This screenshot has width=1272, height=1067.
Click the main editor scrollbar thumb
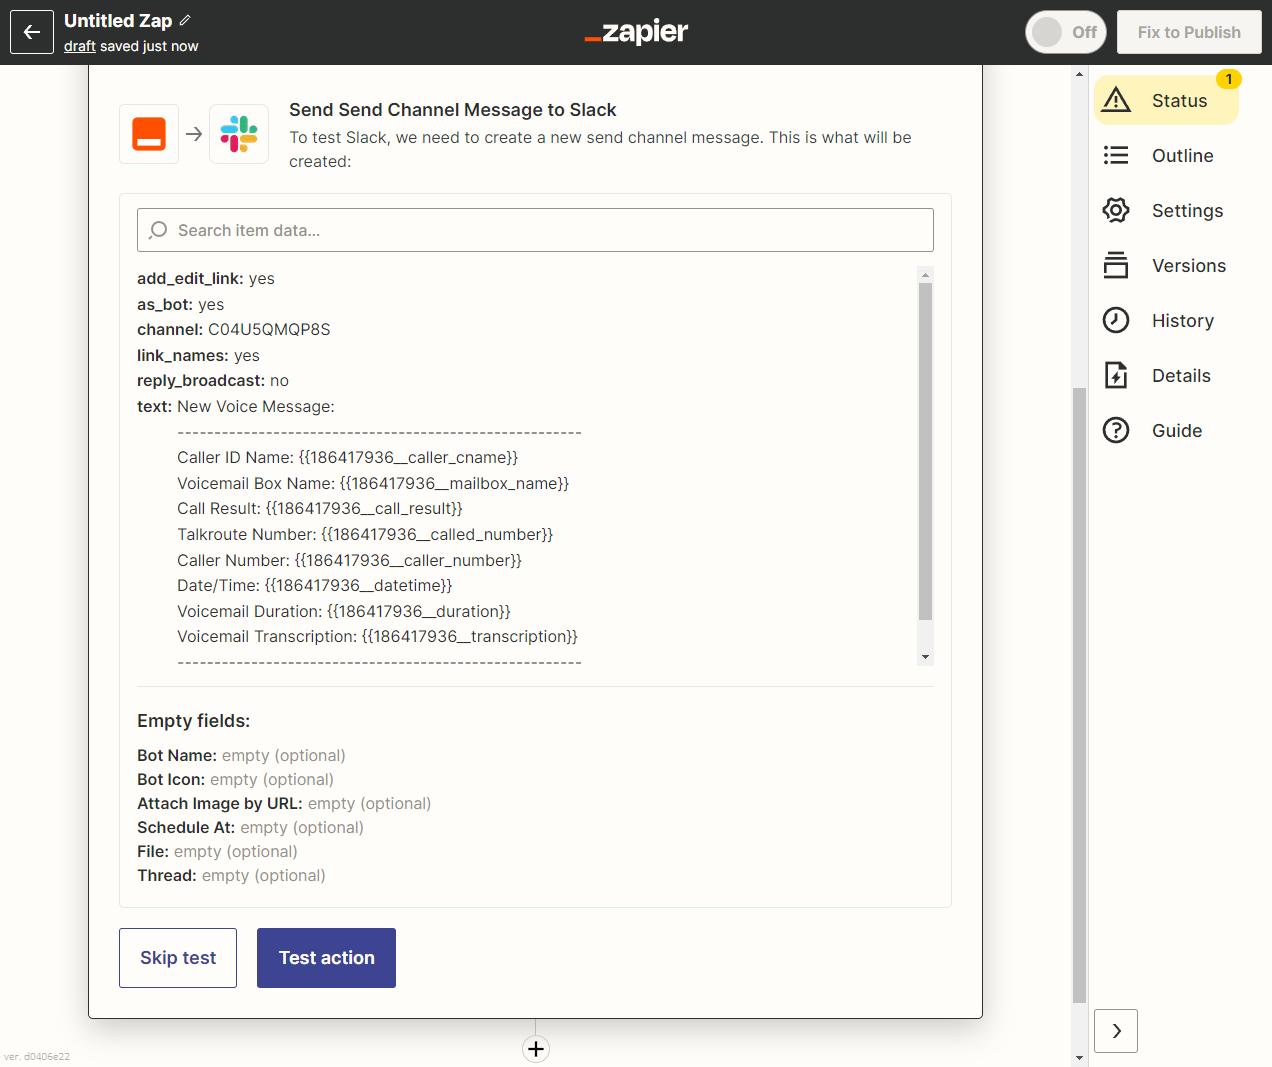[x=1079, y=695]
